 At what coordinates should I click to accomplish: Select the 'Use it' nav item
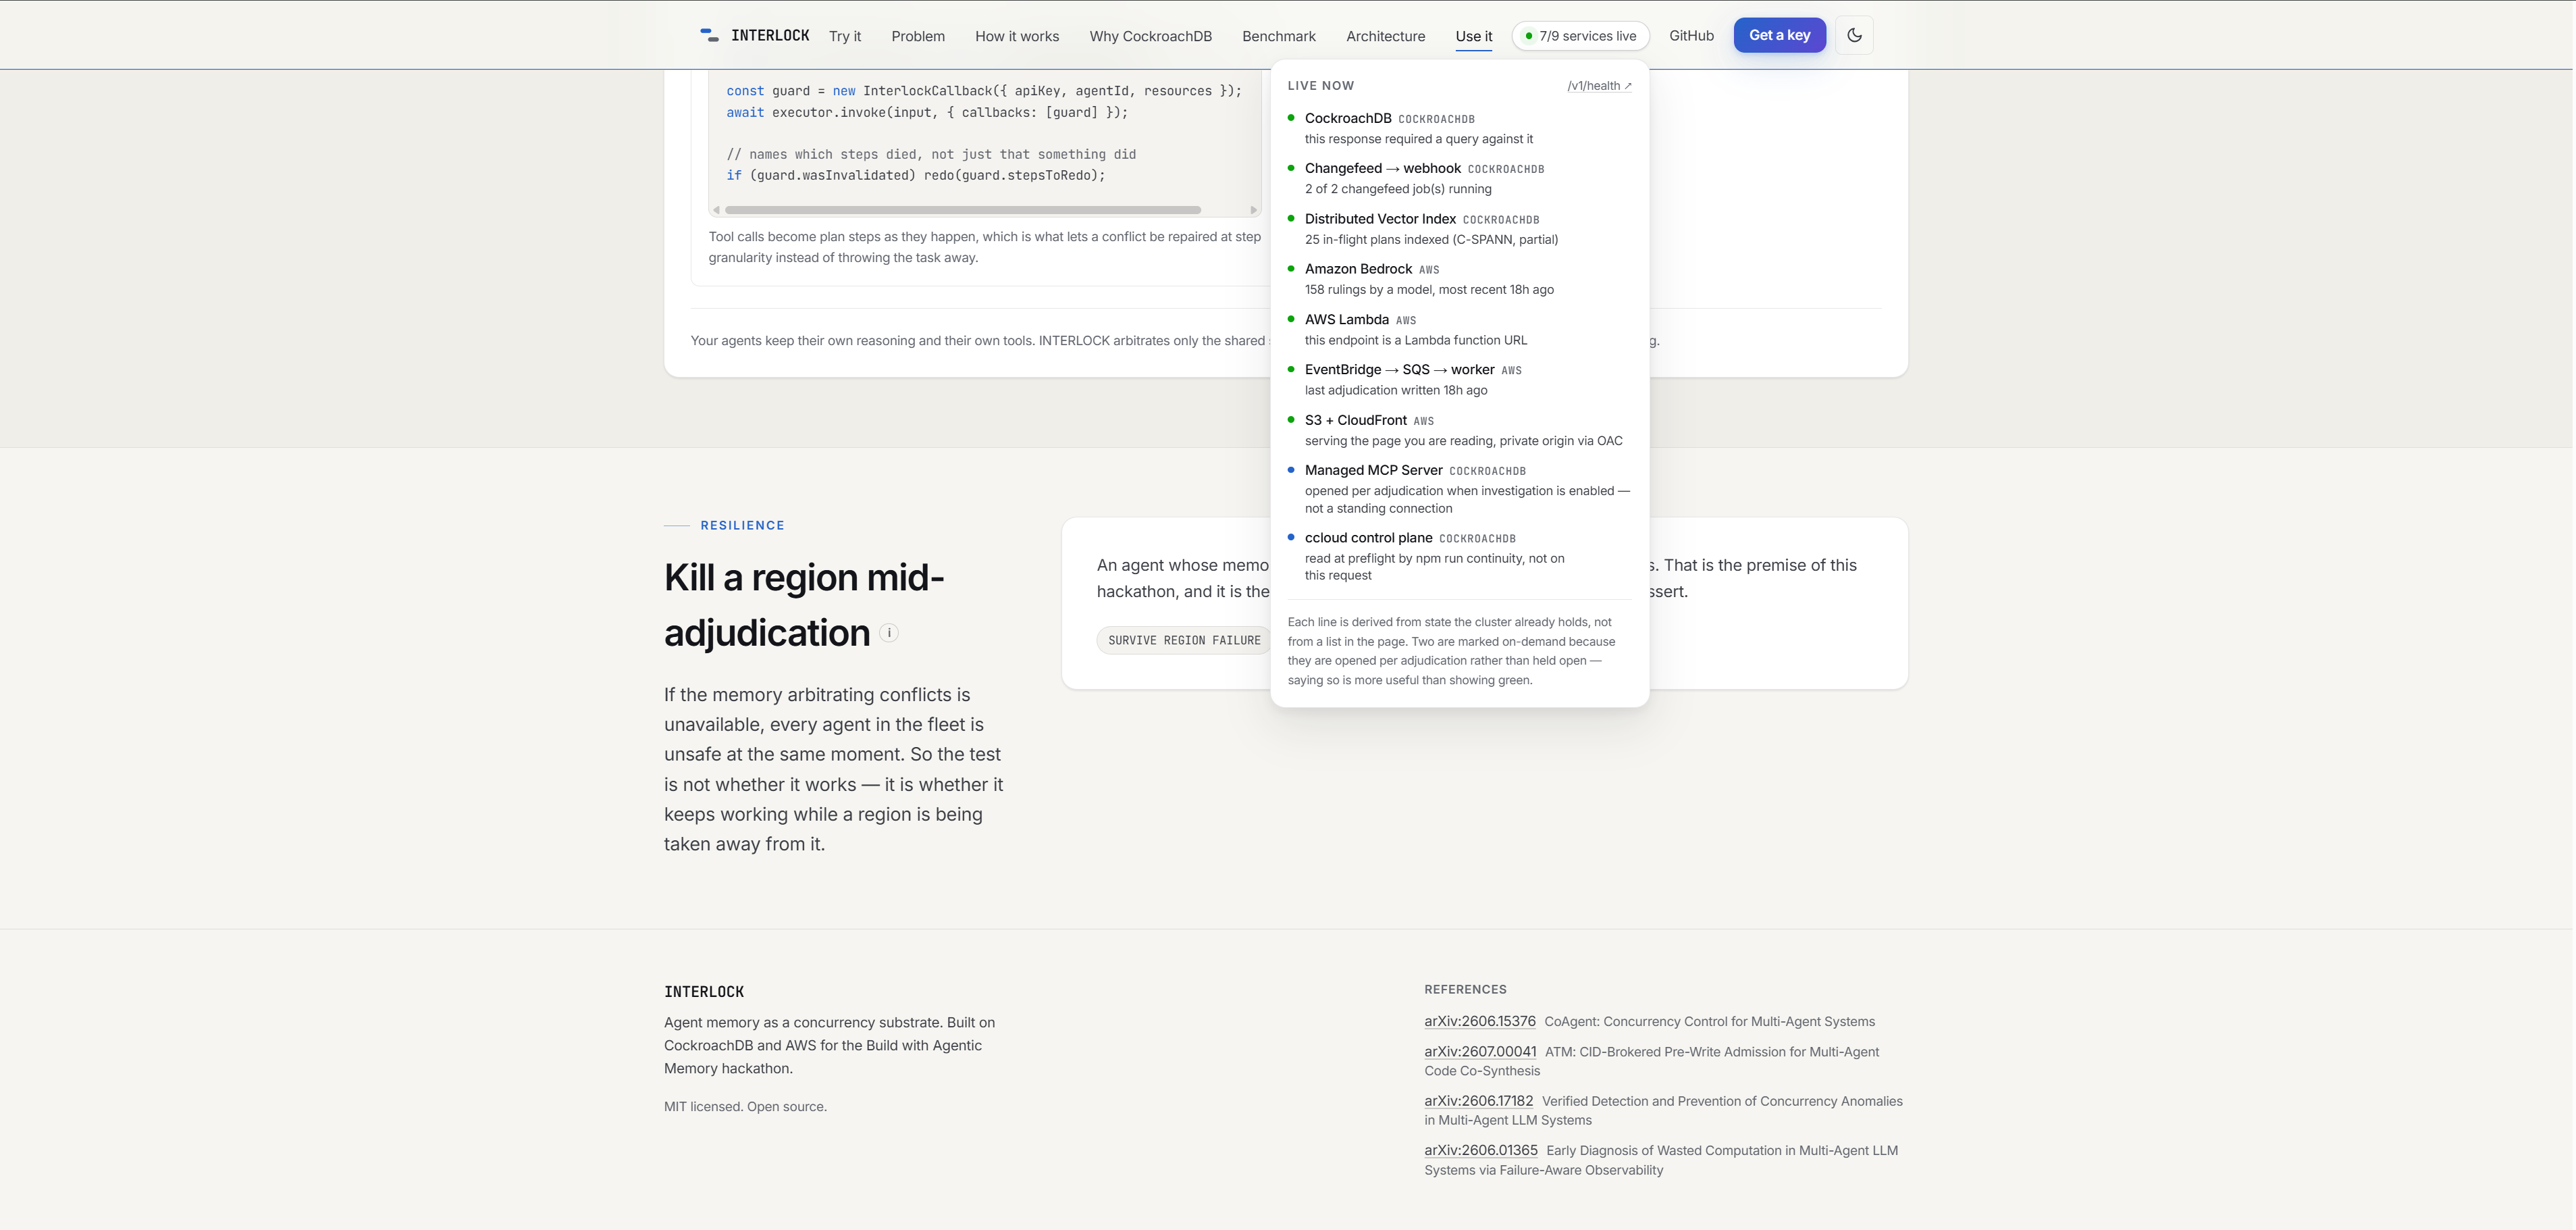click(1474, 36)
